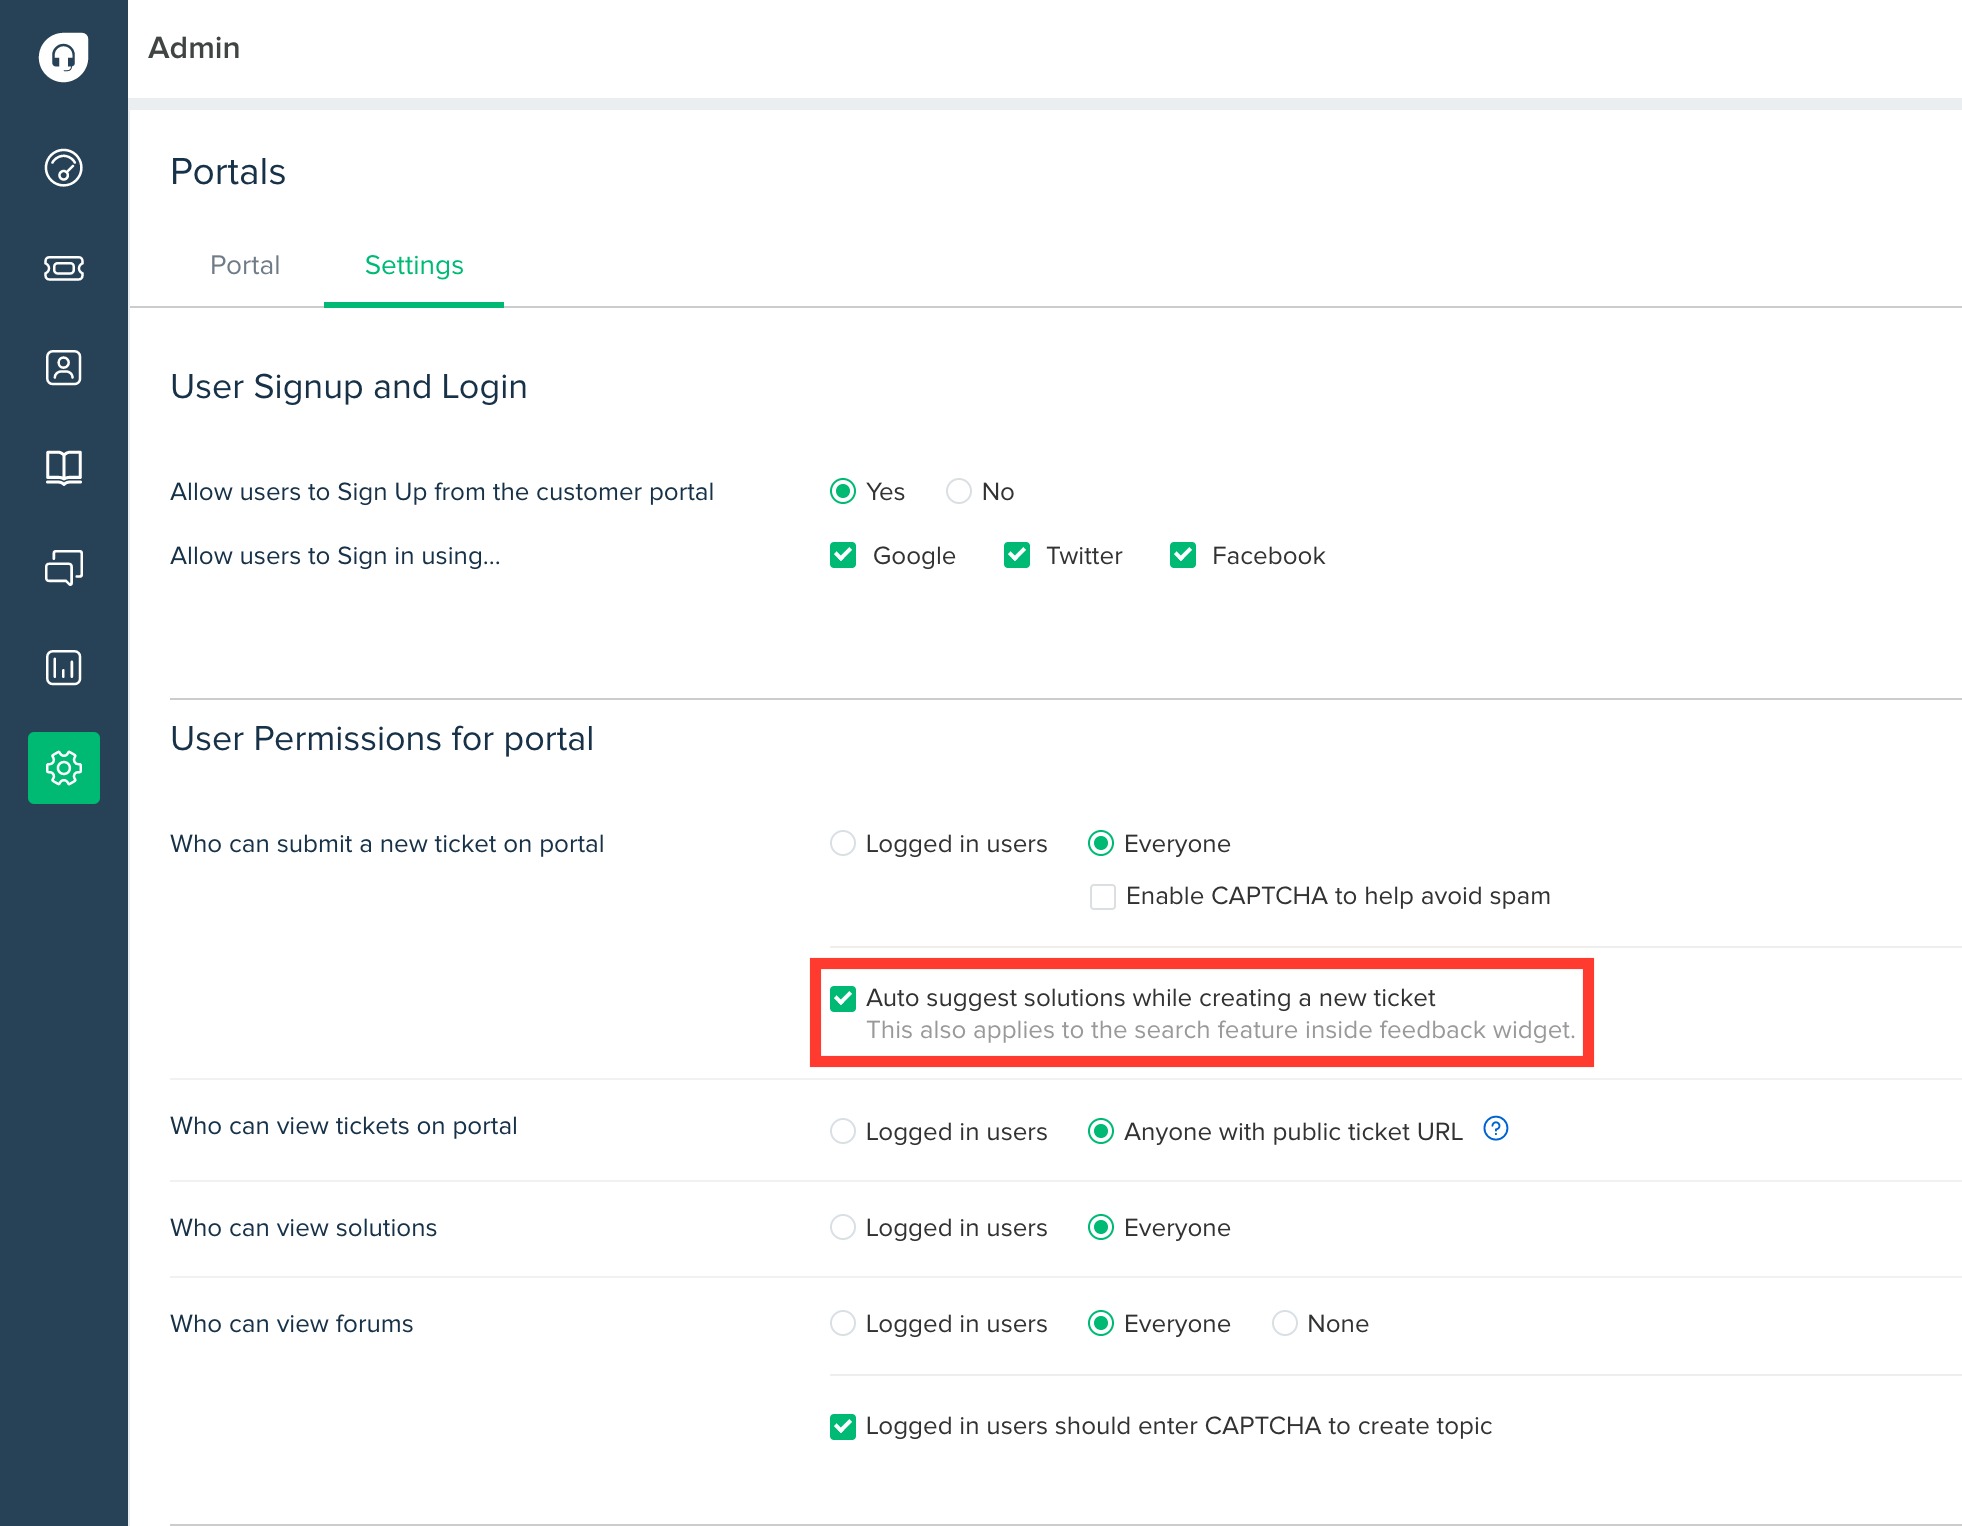Open the Tickets icon in sidebar

click(x=63, y=268)
